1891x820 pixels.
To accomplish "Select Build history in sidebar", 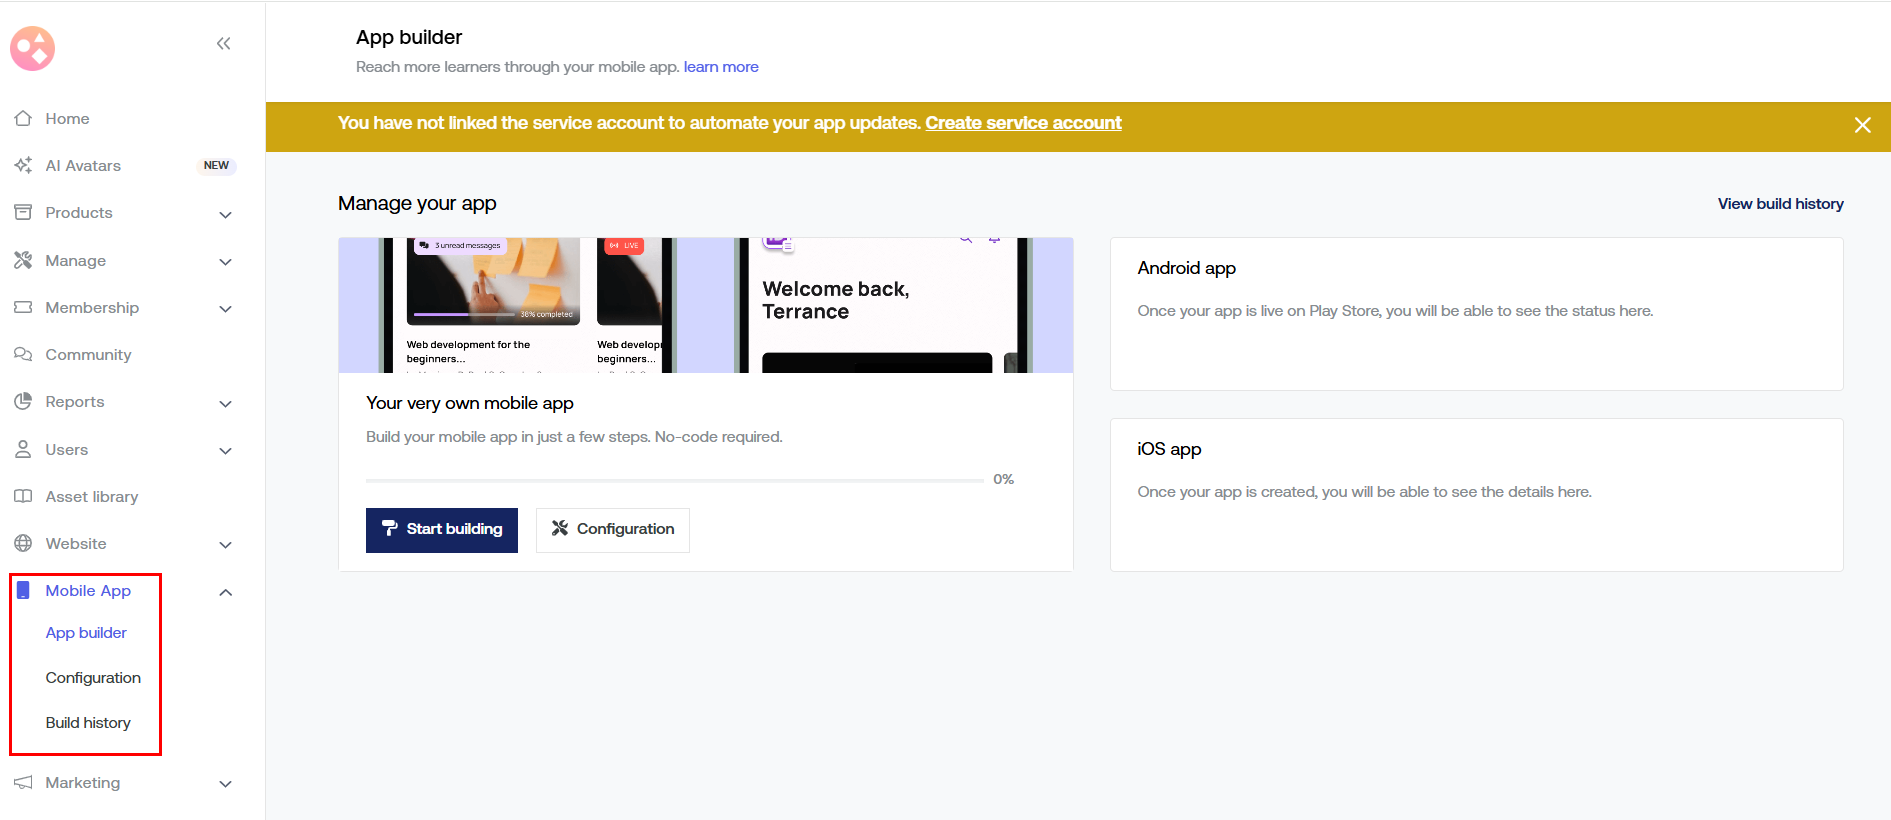I will click(x=88, y=722).
